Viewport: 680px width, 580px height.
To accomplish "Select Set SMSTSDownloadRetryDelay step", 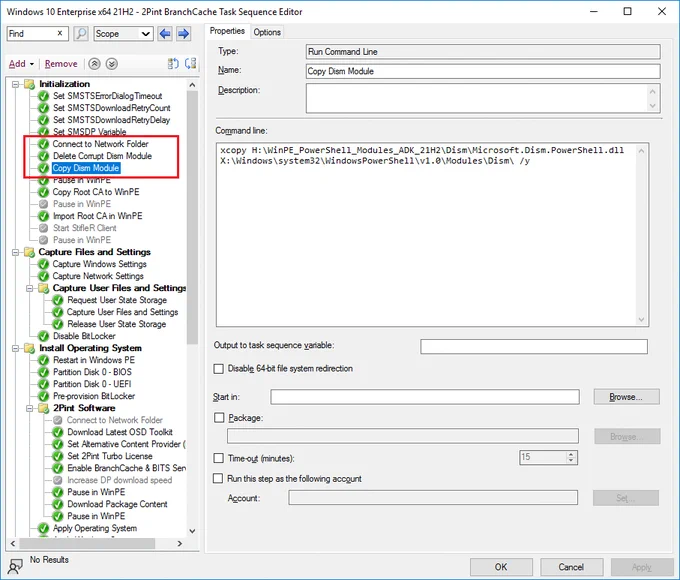I will (x=111, y=120).
